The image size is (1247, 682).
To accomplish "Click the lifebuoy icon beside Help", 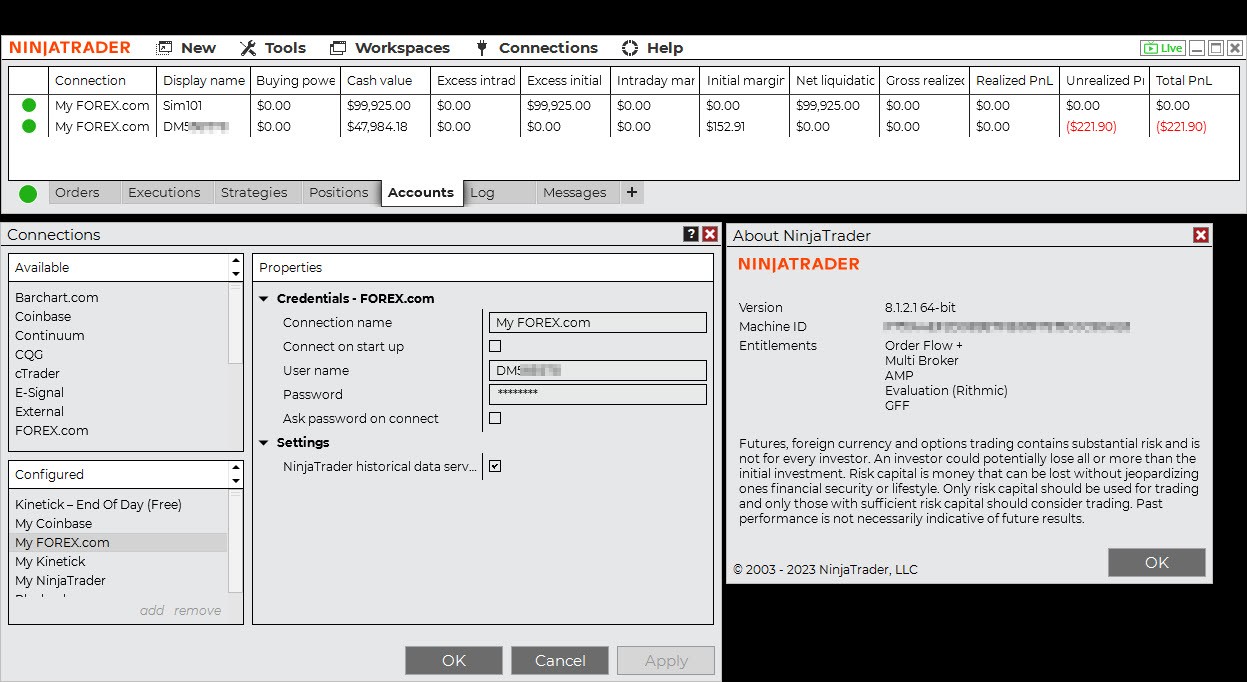I will click(630, 48).
